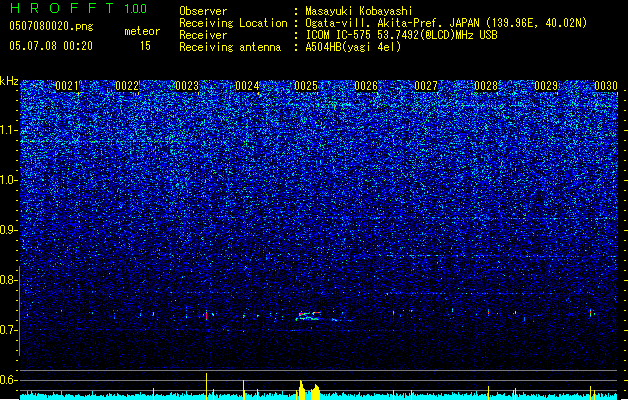The image size is (629, 400).
Task: Click the meteor count 15
Action: coord(145,46)
